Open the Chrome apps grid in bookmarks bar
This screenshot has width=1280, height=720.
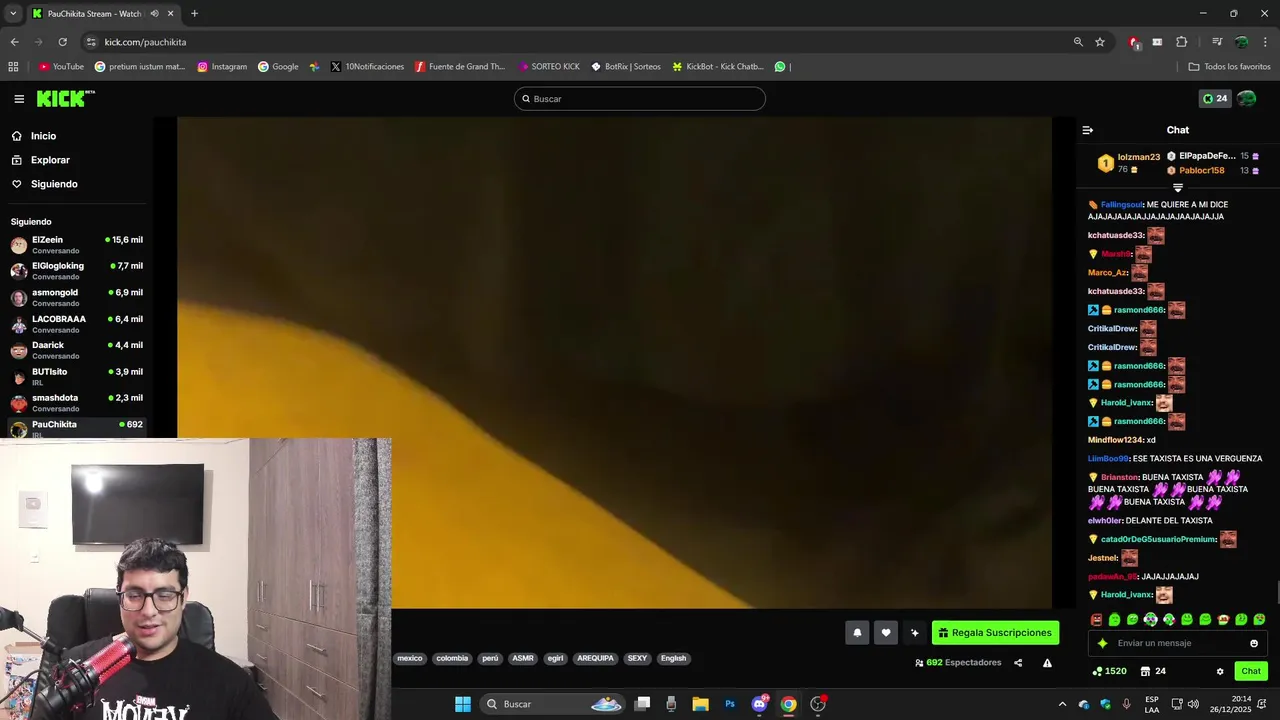click(x=13, y=67)
